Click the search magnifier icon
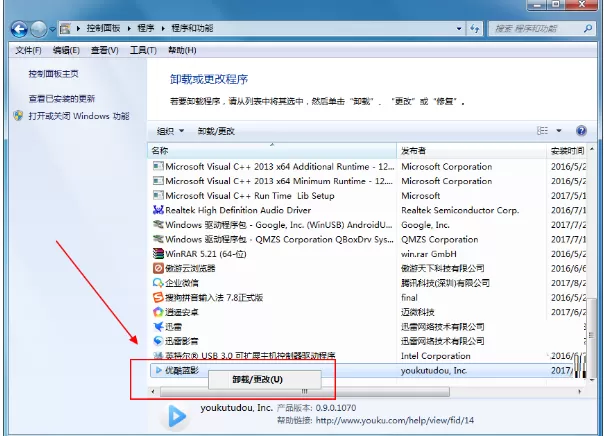Screen dimensions: 604x436 tap(588, 29)
